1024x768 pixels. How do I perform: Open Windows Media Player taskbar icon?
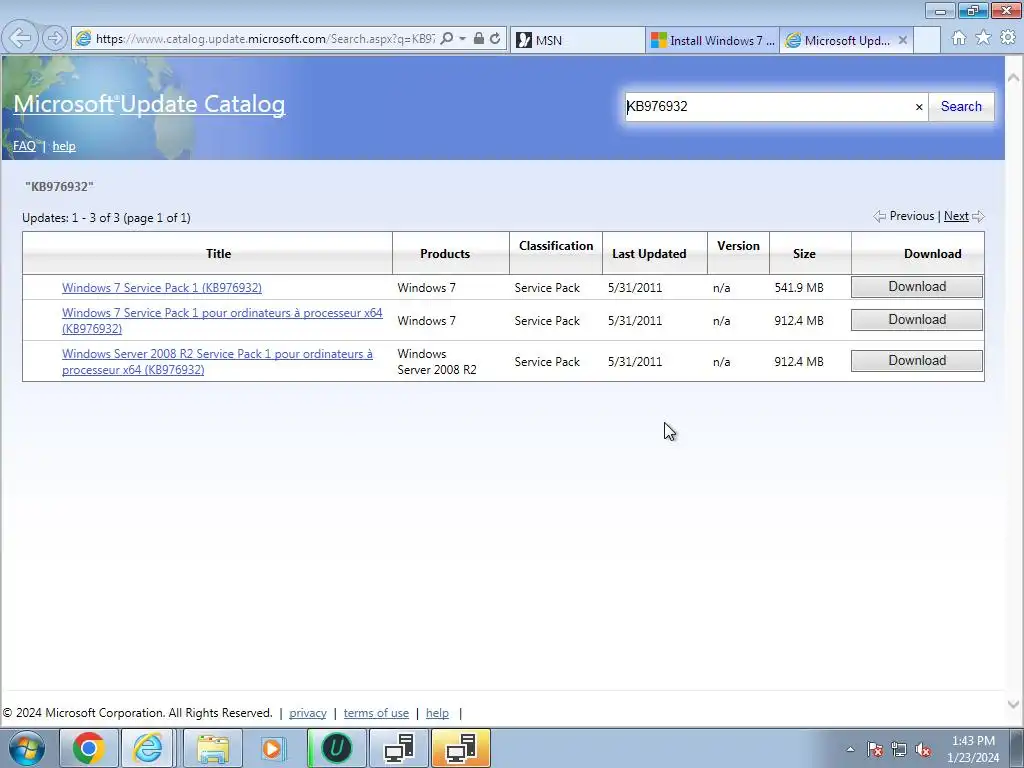(x=273, y=748)
